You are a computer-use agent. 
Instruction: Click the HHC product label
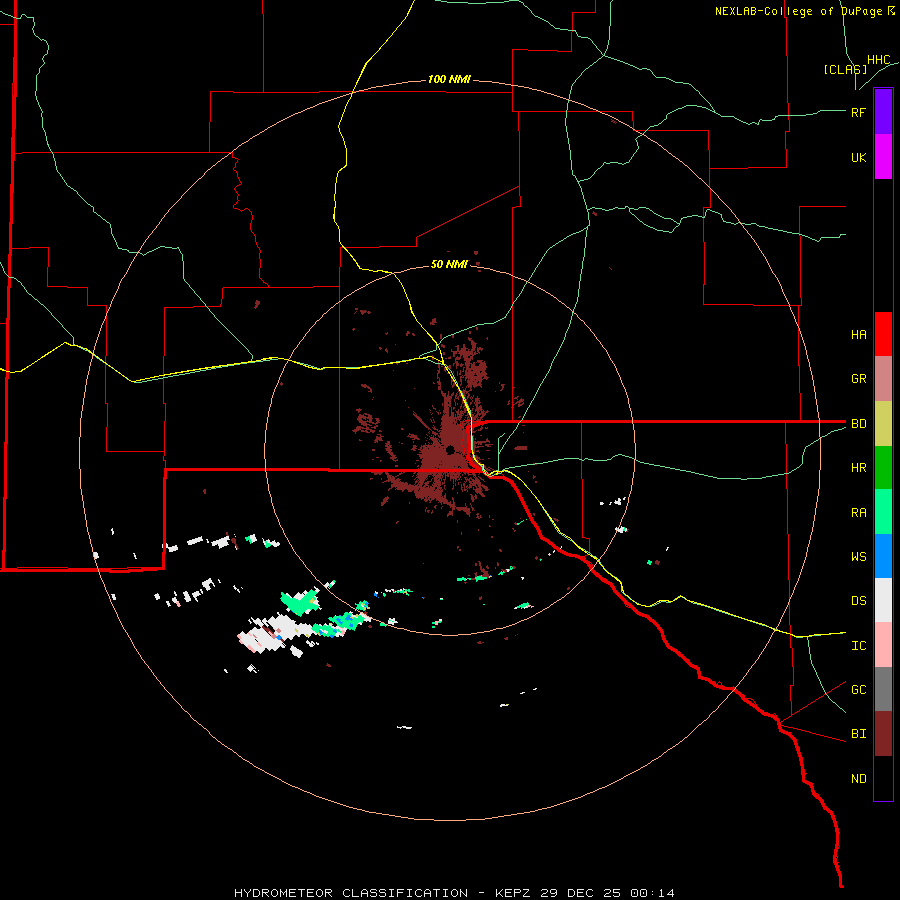point(879,60)
